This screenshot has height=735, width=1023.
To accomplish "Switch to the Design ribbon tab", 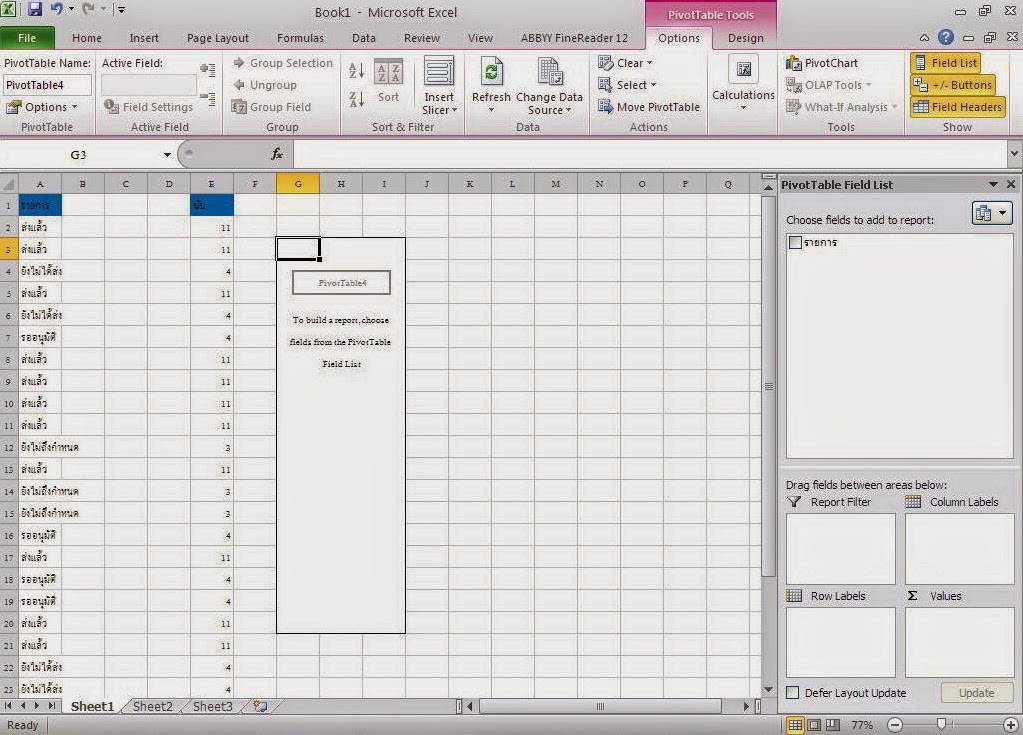I will [x=745, y=38].
